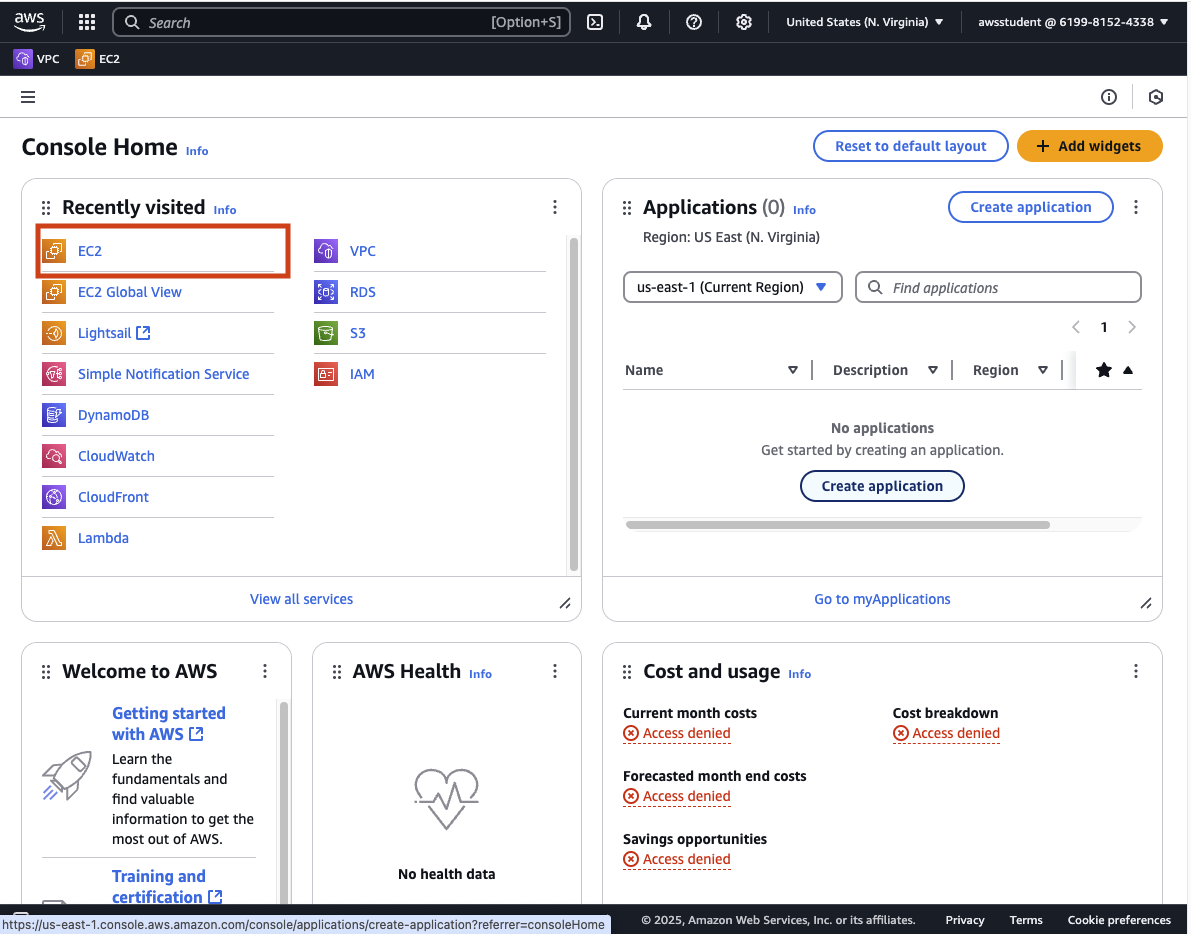Open the settings gear icon
Screen dimensions: 1191x934
point(744,22)
